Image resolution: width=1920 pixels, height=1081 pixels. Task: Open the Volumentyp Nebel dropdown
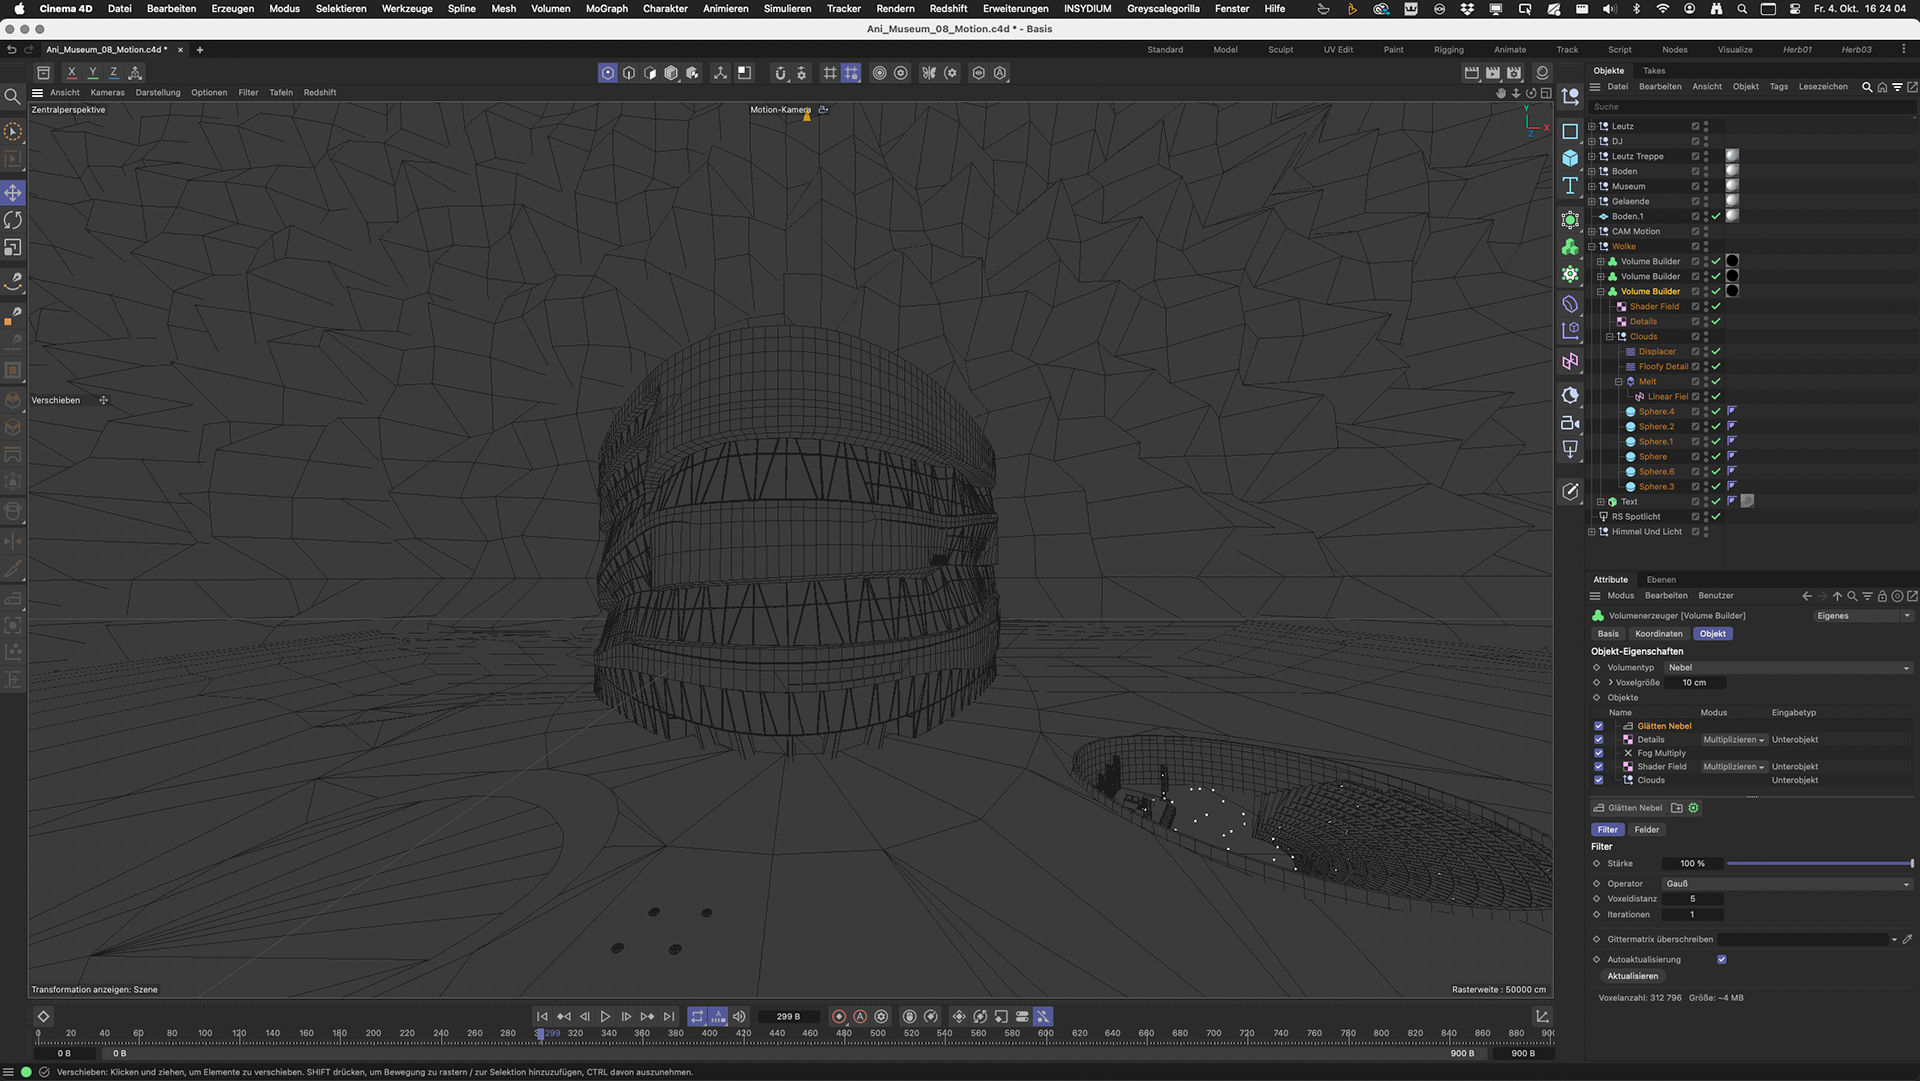[x=1786, y=667]
